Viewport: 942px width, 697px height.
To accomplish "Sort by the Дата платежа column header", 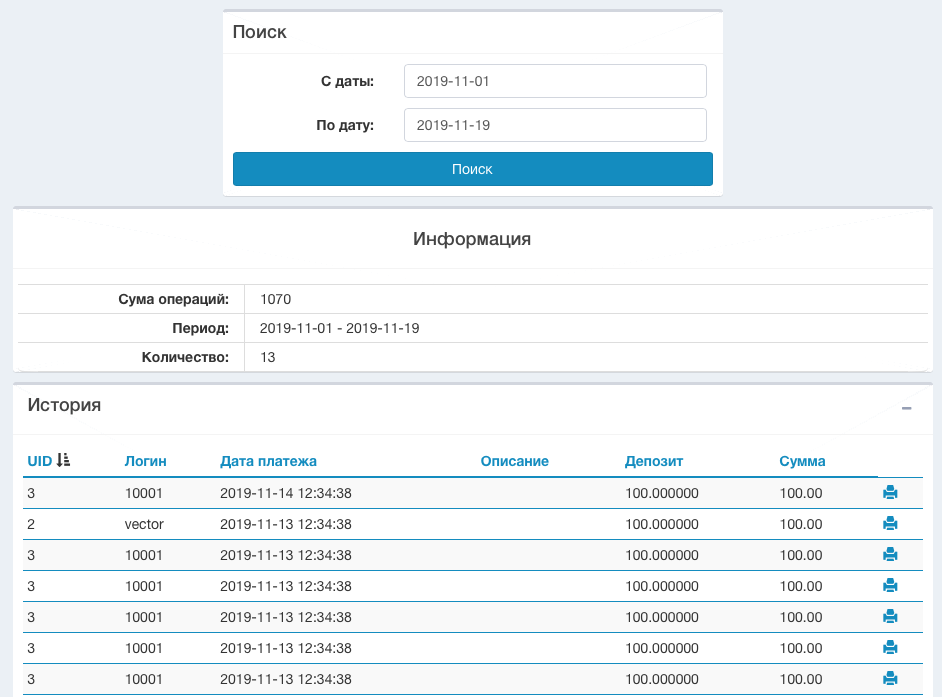I will coord(268,461).
